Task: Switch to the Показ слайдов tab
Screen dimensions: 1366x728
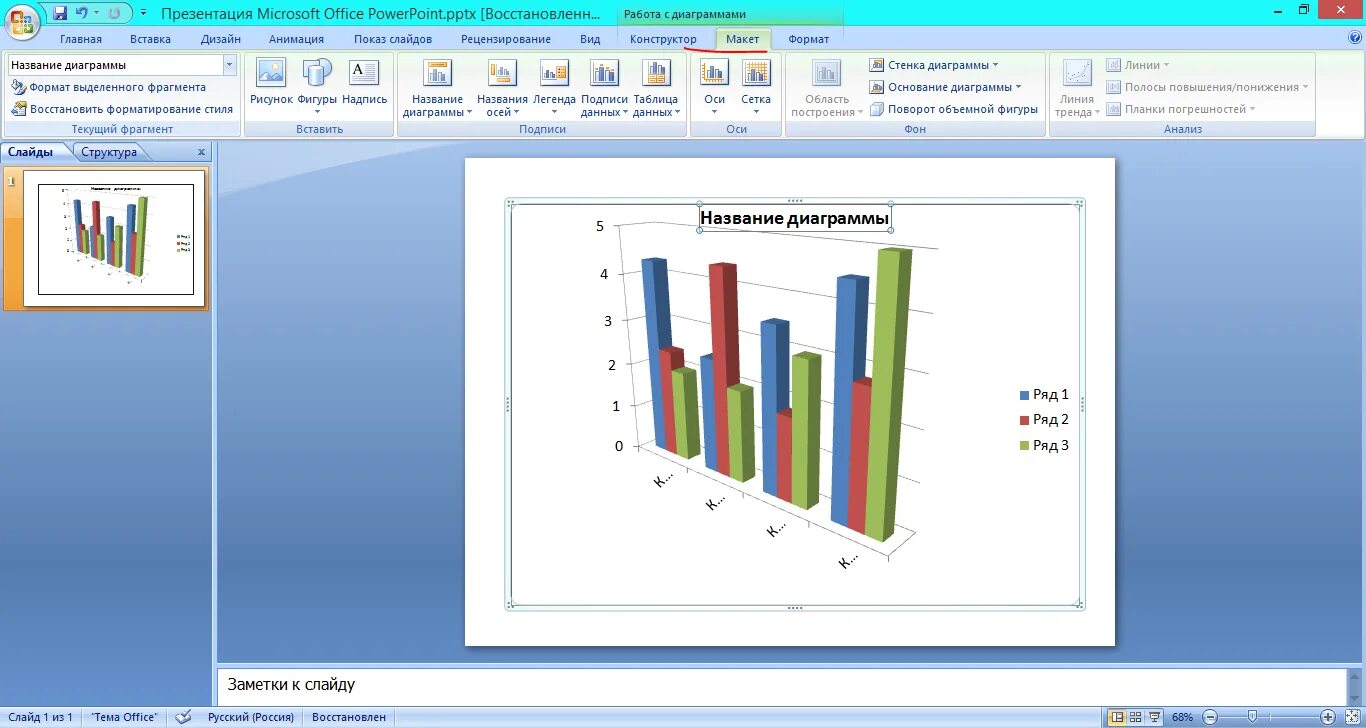Action: click(x=393, y=39)
